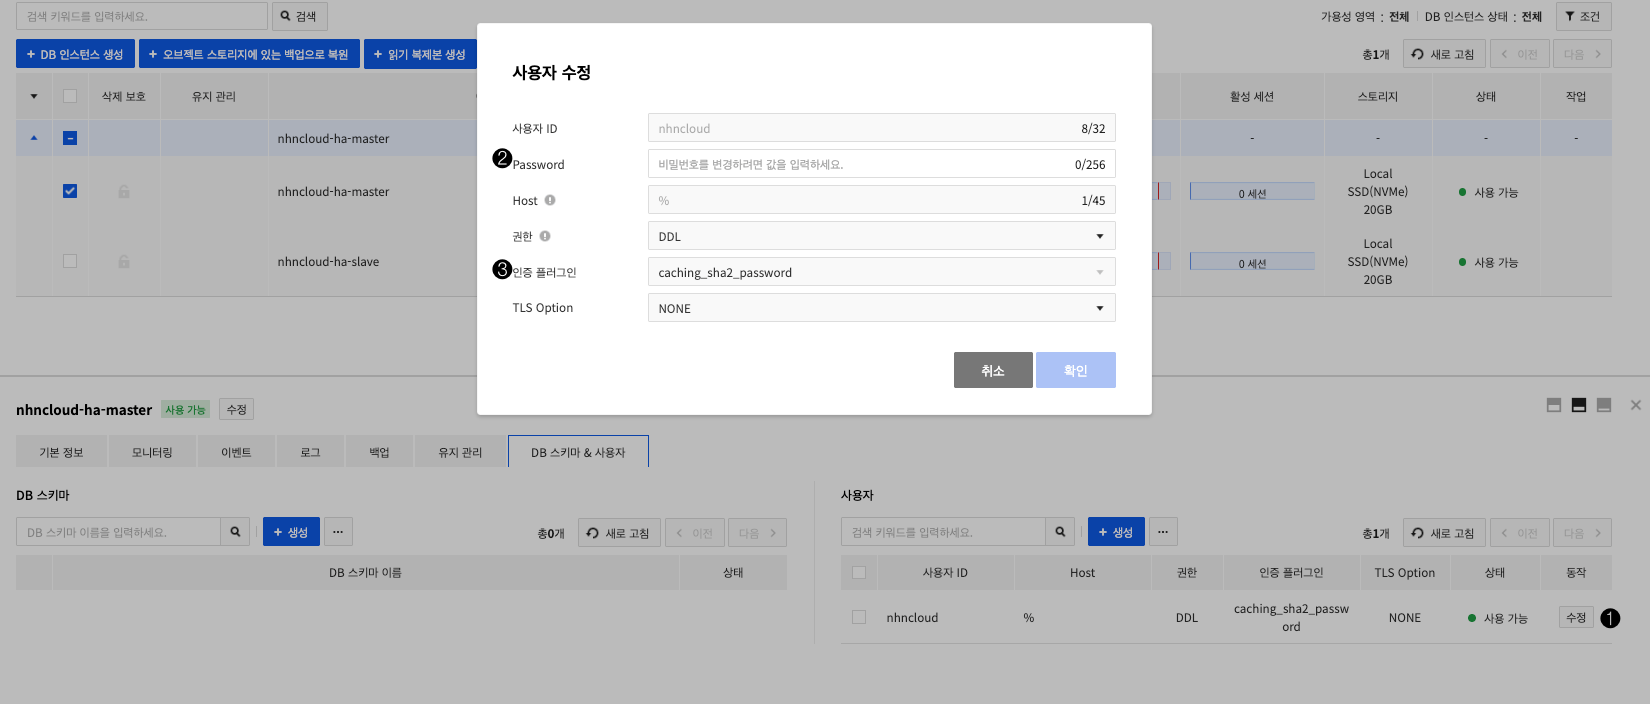Viewport: 1650px width, 704px height.
Task: Click the master row 활성 세션 bar
Action: (x=1252, y=191)
